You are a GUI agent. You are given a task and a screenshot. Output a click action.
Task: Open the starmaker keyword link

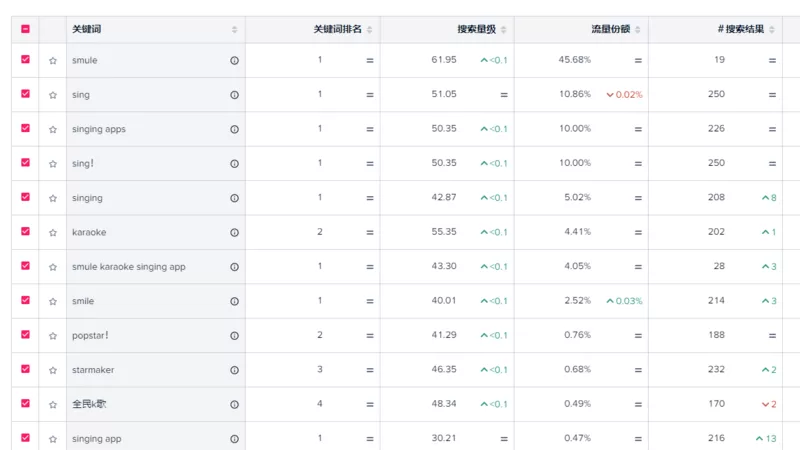click(x=93, y=370)
